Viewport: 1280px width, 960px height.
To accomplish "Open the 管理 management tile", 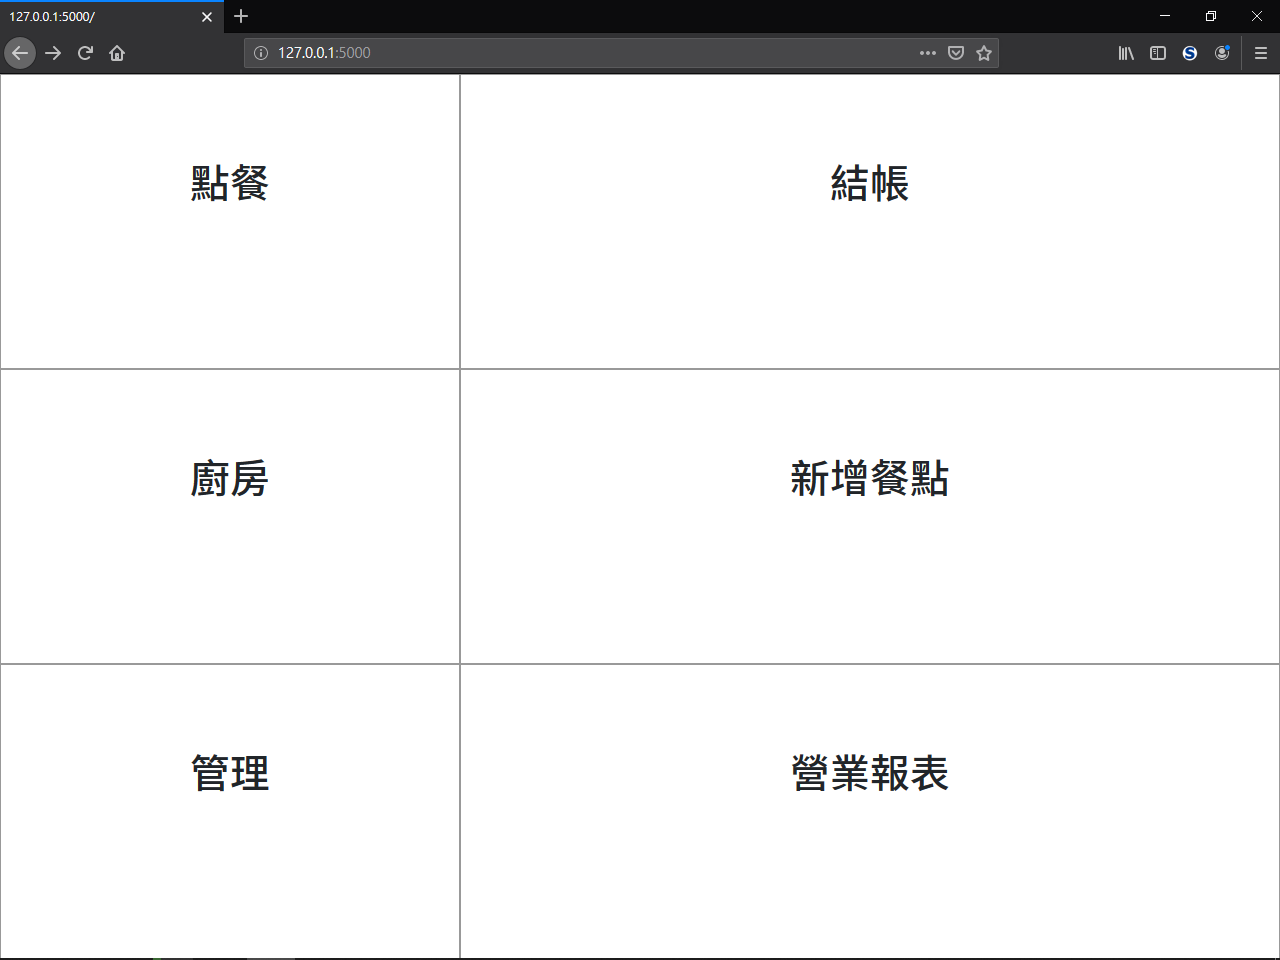I will pos(230,811).
